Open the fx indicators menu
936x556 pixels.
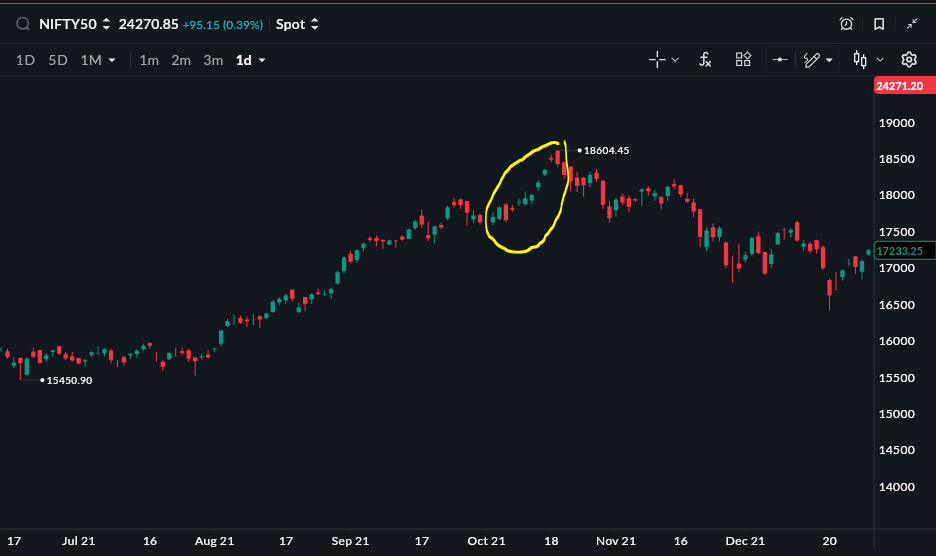(x=705, y=60)
